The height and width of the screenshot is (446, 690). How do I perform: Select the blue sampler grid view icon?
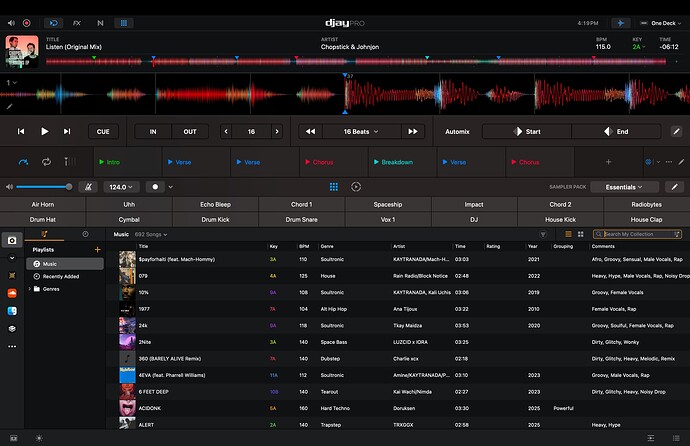click(334, 187)
